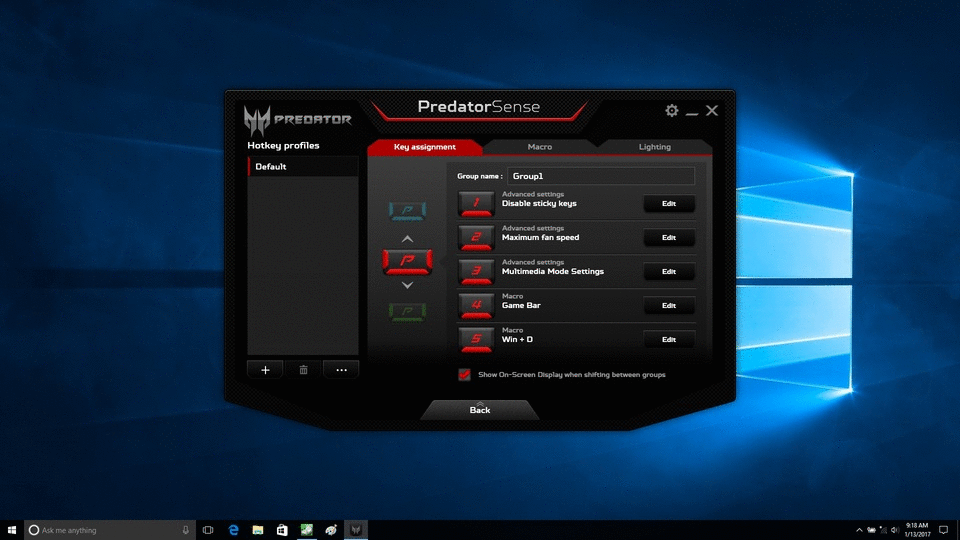Open File Explorer from taskbar
The image size is (960, 540).
point(258,530)
